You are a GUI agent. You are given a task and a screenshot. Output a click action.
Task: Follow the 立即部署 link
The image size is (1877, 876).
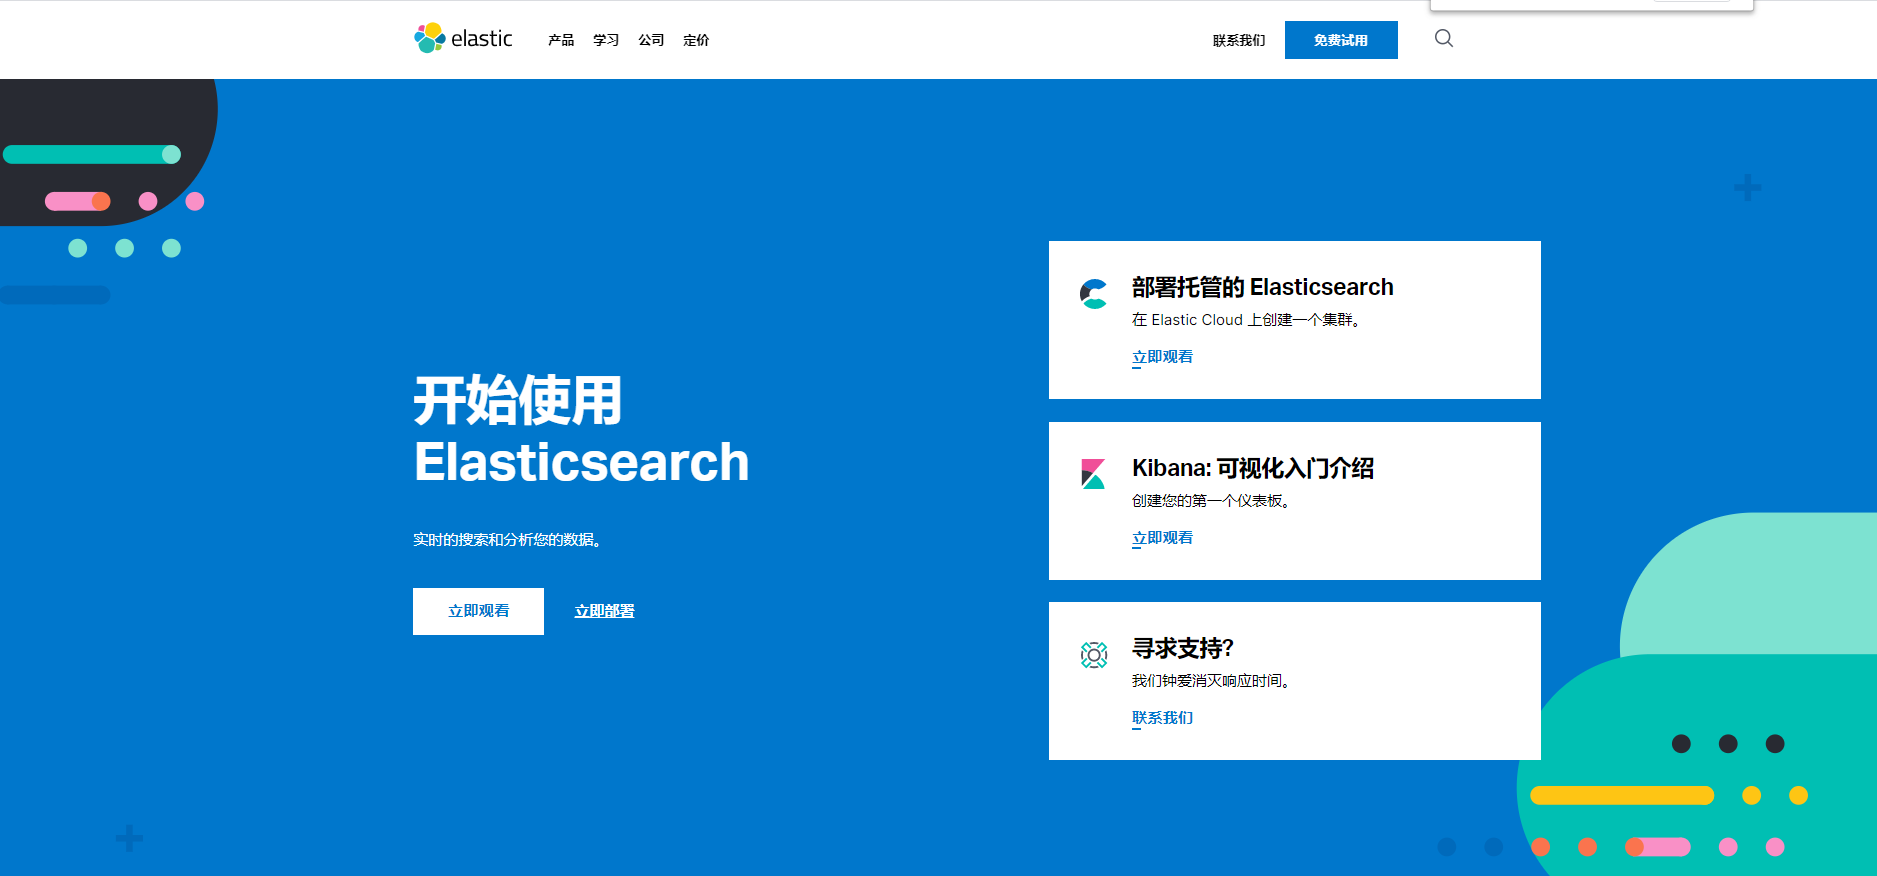tap(604, 611)
